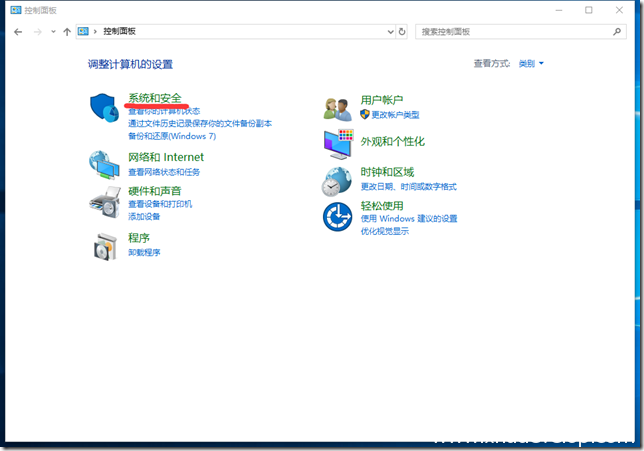Image resolution: width=644 pixels, height=451 pixels.
Task: Click the Hardware and Sound printer icon
Action: (x=105, y=198)
